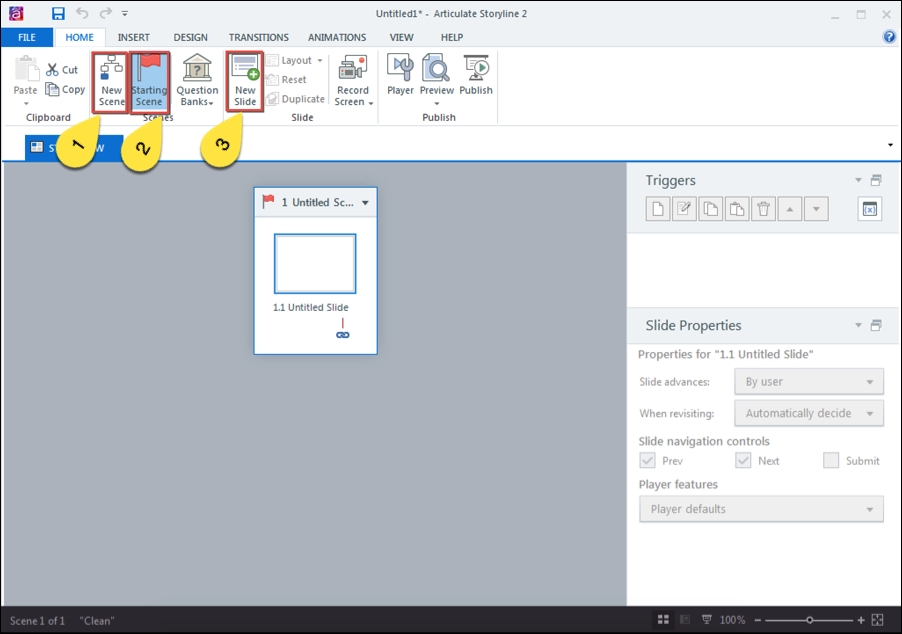The height and width of the screenshot is (634, 902).
Task: Save the project using the floppy disk icon
Action: click(x=58, y=13)
